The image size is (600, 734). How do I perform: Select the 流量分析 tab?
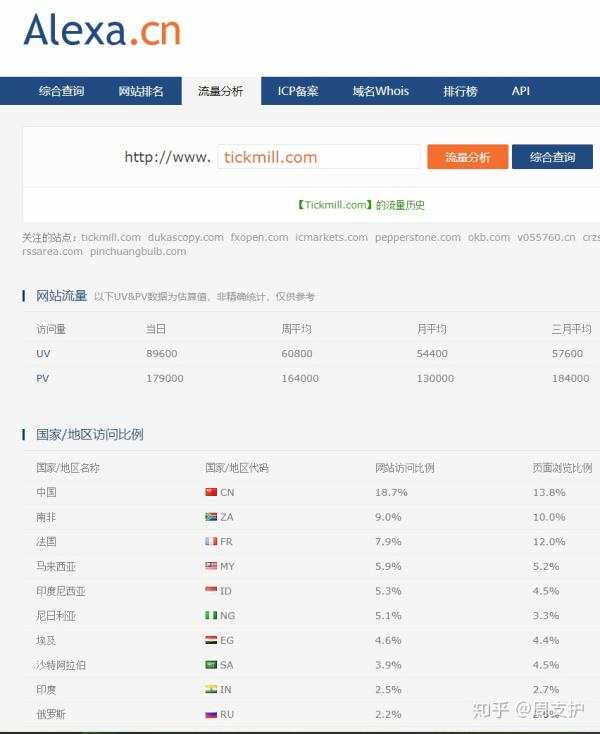click(220, 91)
